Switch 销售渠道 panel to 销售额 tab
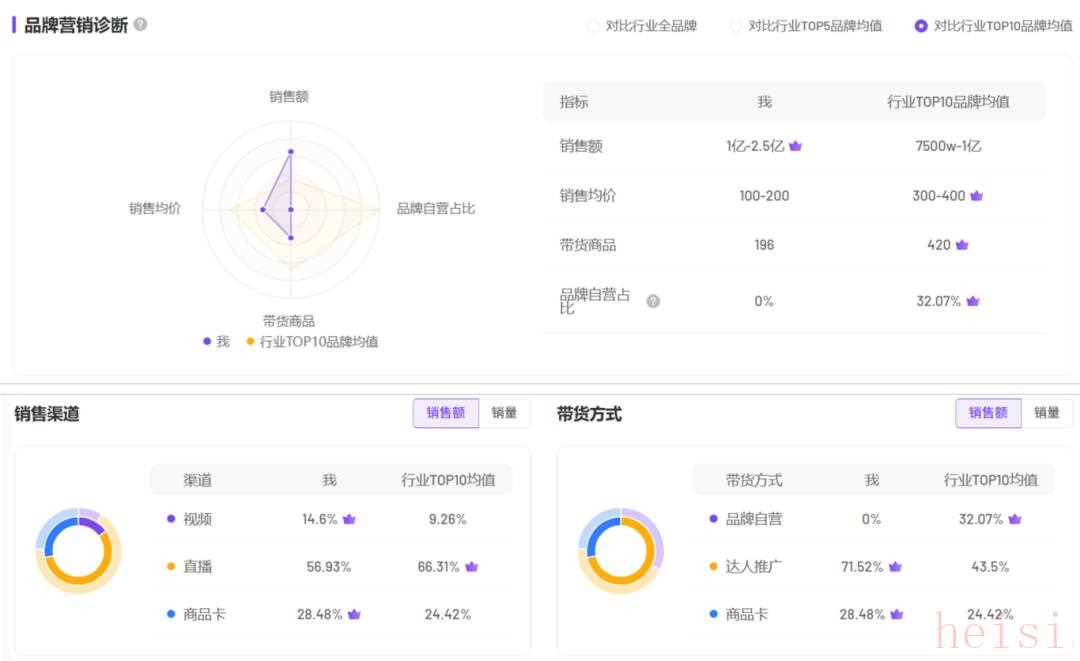Viewport: 1080px width, 661px height. (446, 413)
